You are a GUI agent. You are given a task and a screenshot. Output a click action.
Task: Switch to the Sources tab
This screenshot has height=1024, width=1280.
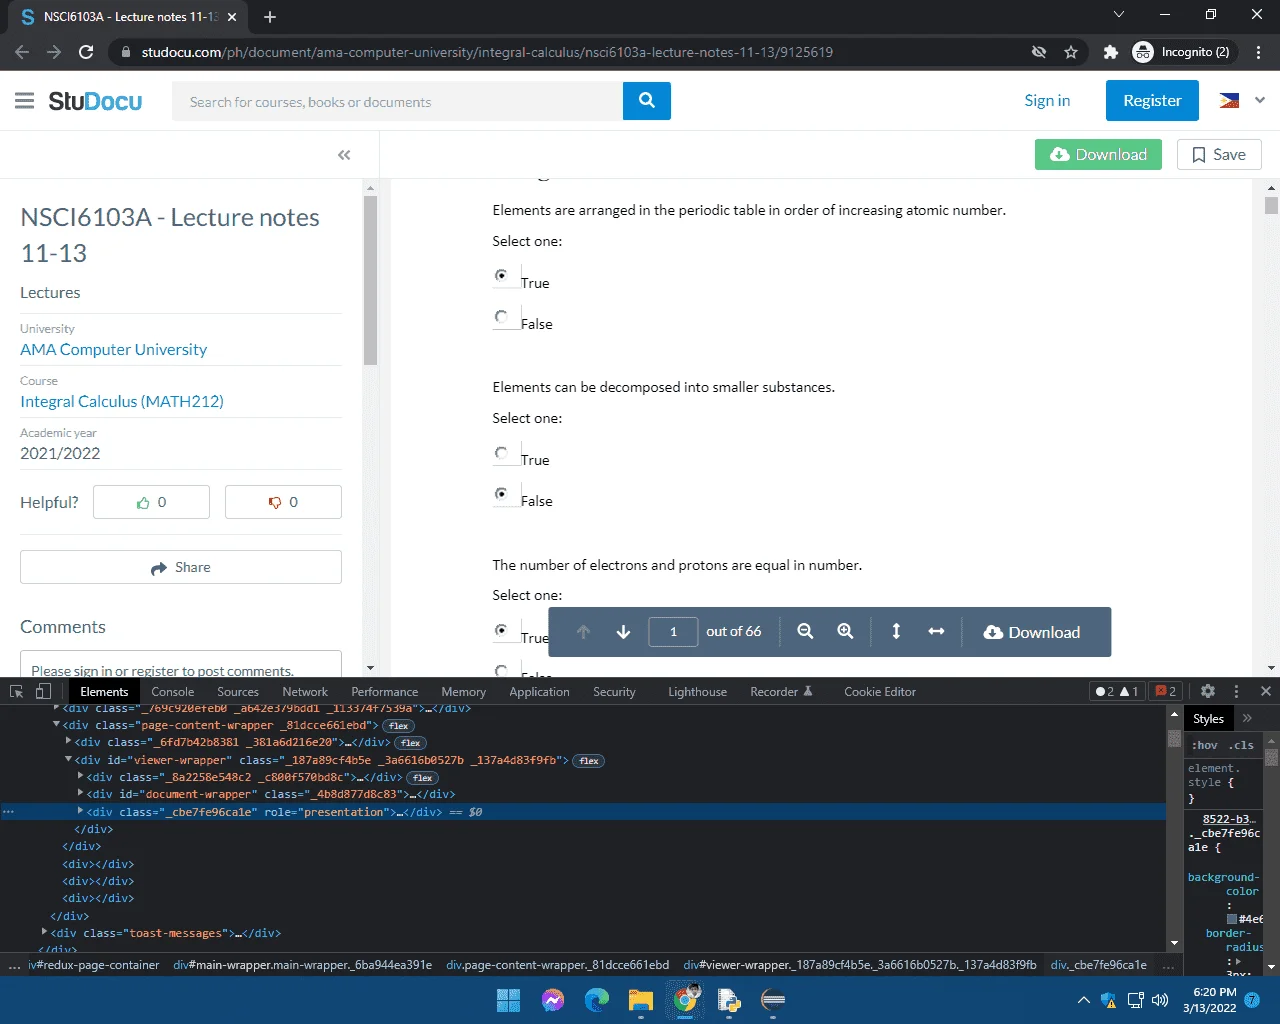click(x=238, y=691)
